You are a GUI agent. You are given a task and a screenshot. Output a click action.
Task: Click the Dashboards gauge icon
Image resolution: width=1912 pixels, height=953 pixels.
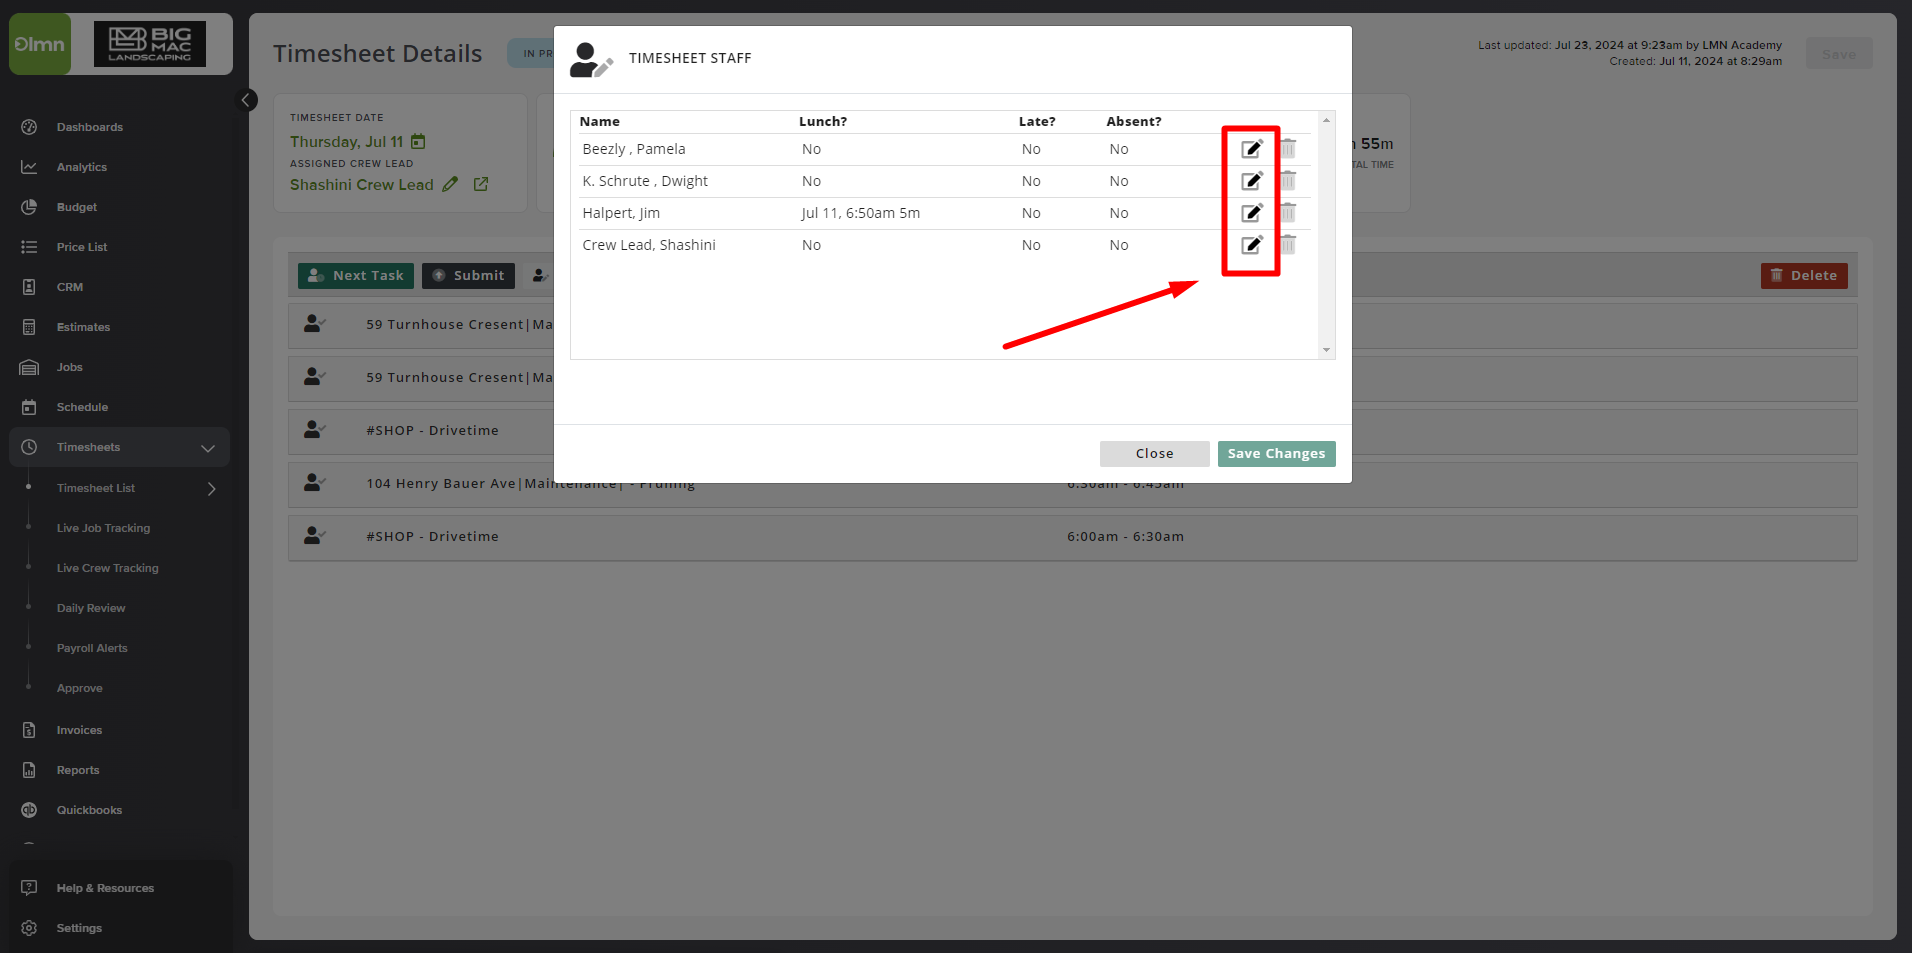click(x=29, y=127)
